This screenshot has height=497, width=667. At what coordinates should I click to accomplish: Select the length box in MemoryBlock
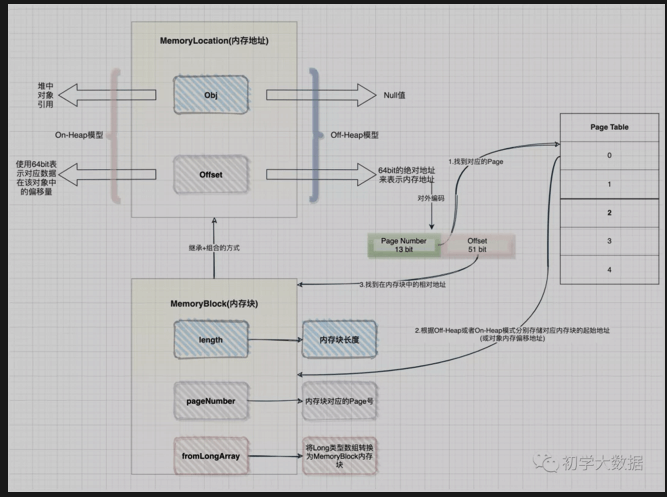tap(211, 340)
